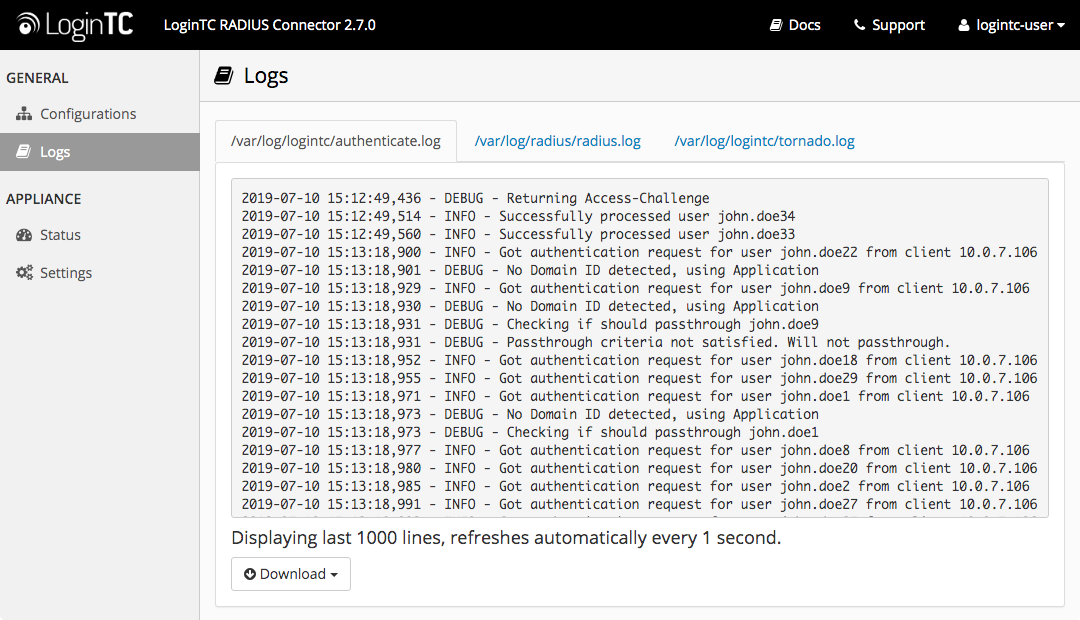Click 'Passthrough criteria not satisfied' log line
Screen dimensions: 1080x620
(596, 342)
